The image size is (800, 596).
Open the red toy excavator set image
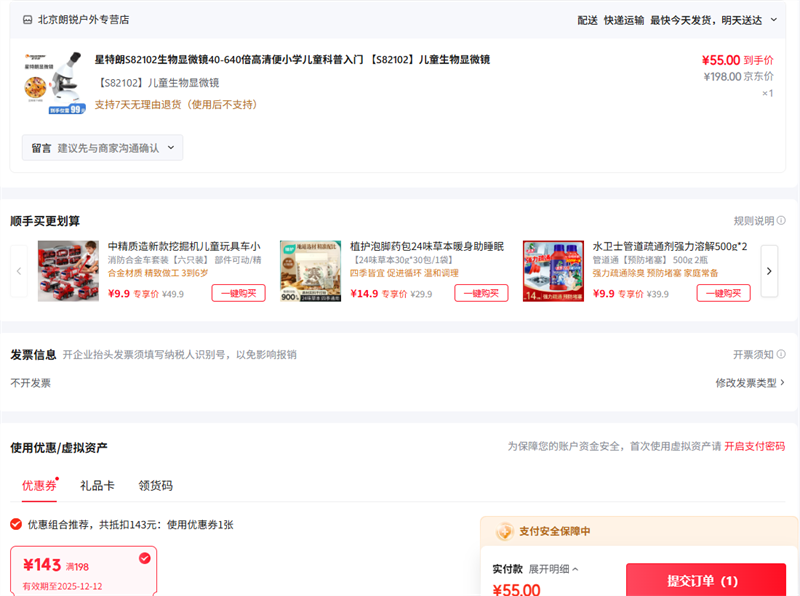coord(68,271)
